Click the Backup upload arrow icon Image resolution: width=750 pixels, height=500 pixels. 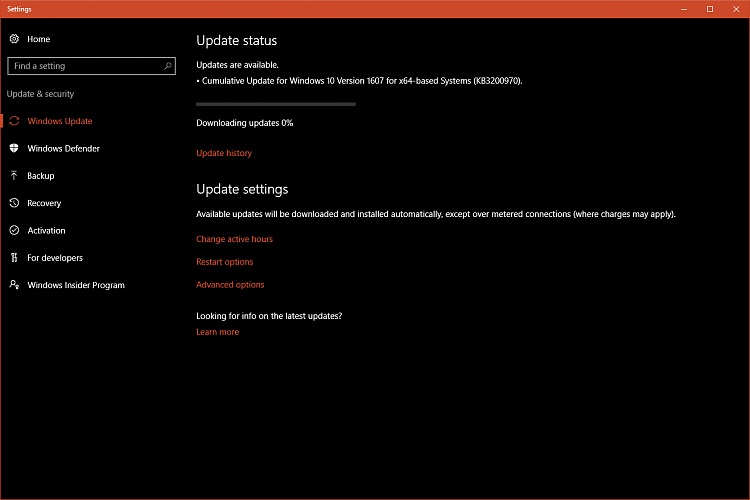click(x=14, y=176)
